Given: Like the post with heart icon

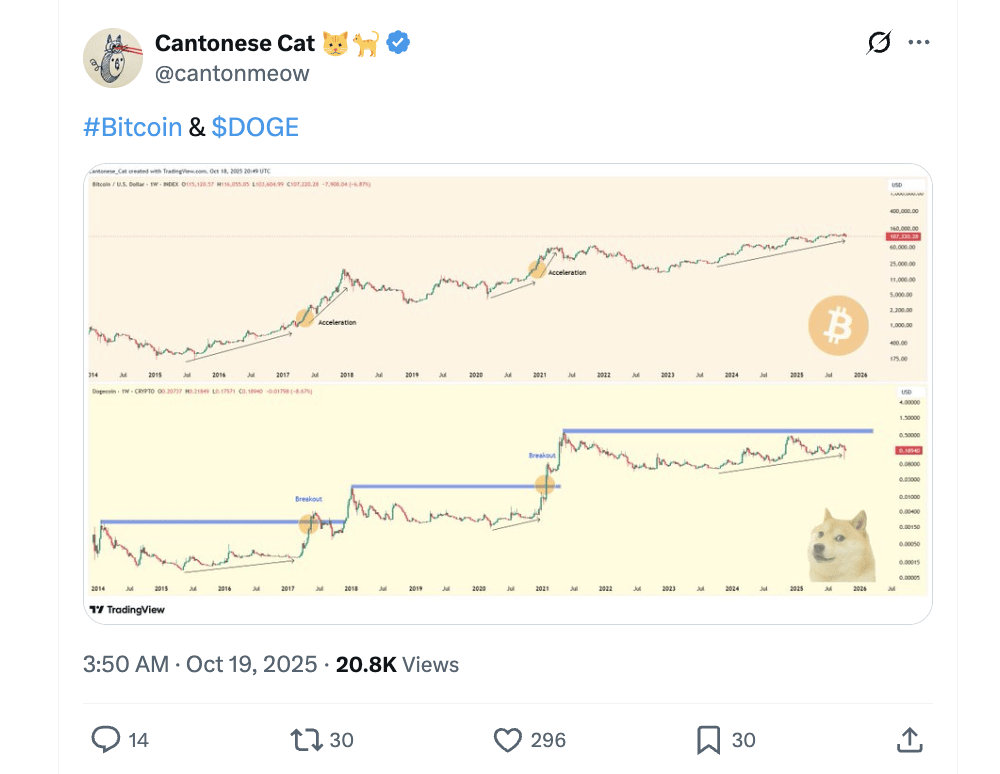Looking at the screenshot, I should point(508,739).
